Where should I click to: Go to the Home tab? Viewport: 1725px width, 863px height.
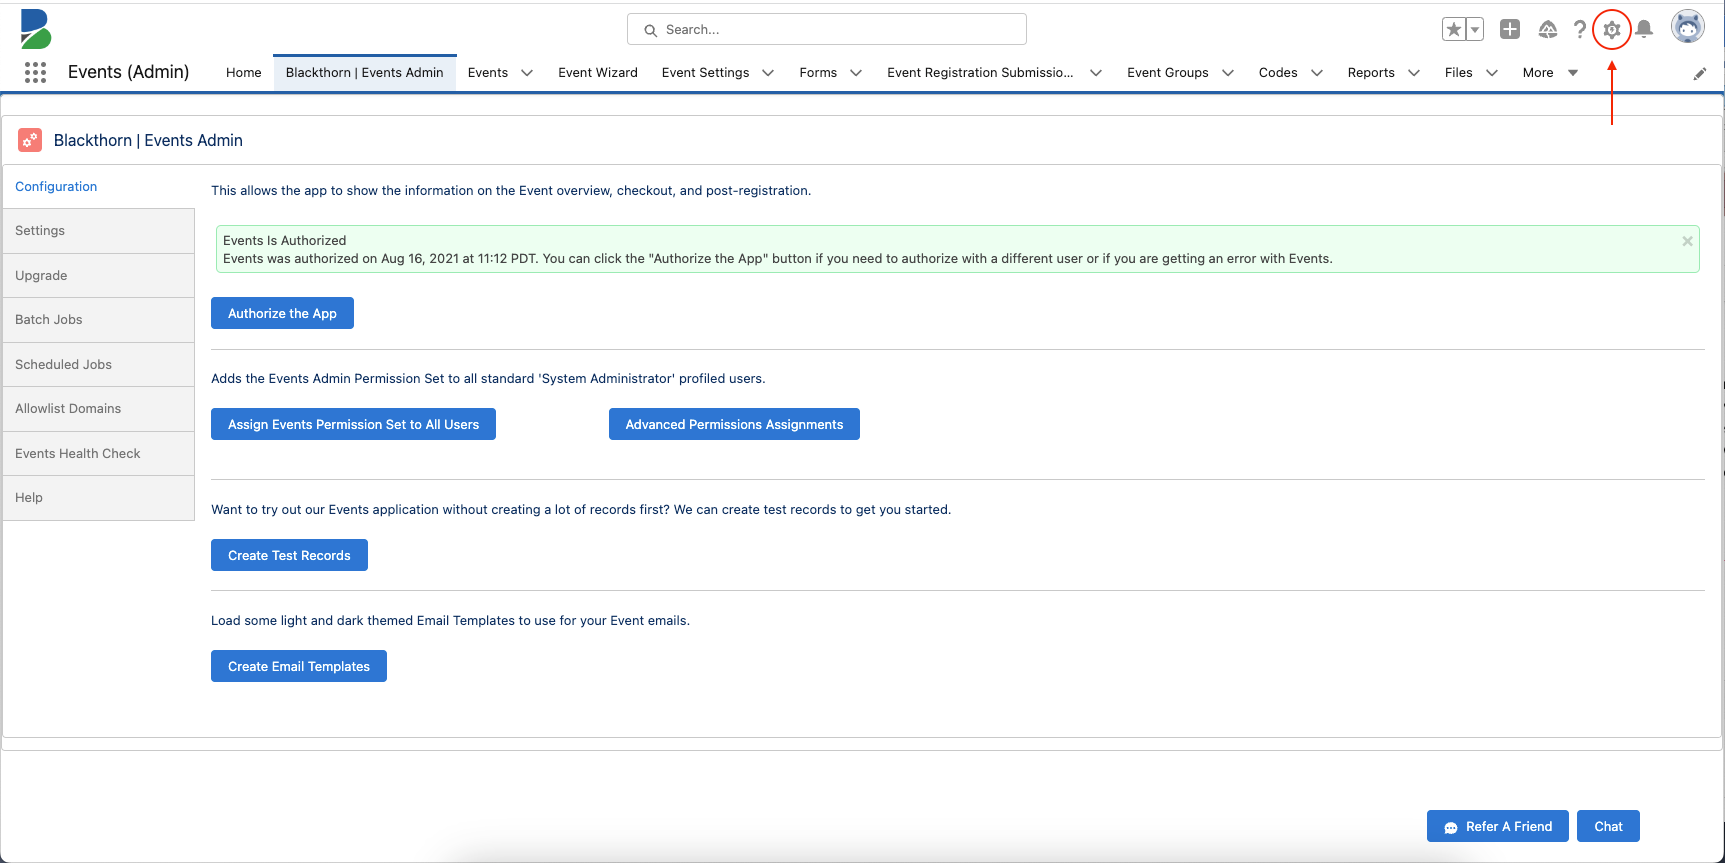click(x=243, y=73)
